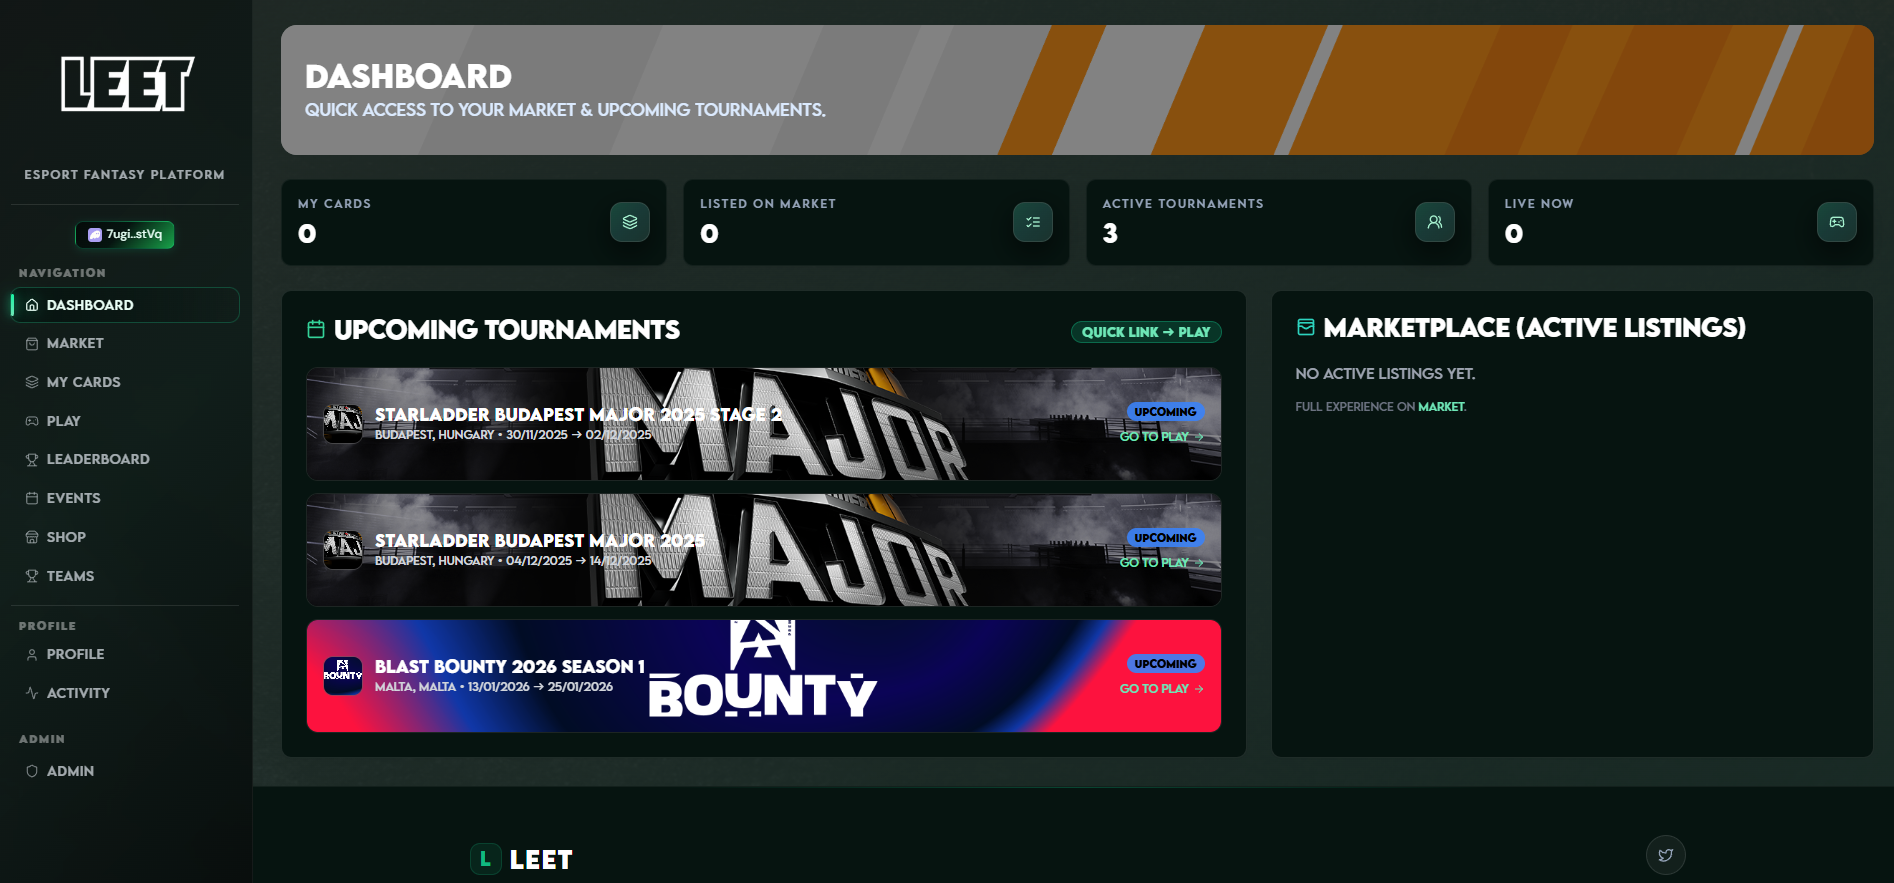Select the StarLadder Budapest Major 2025 Stage 2 title

coord(578,414)
